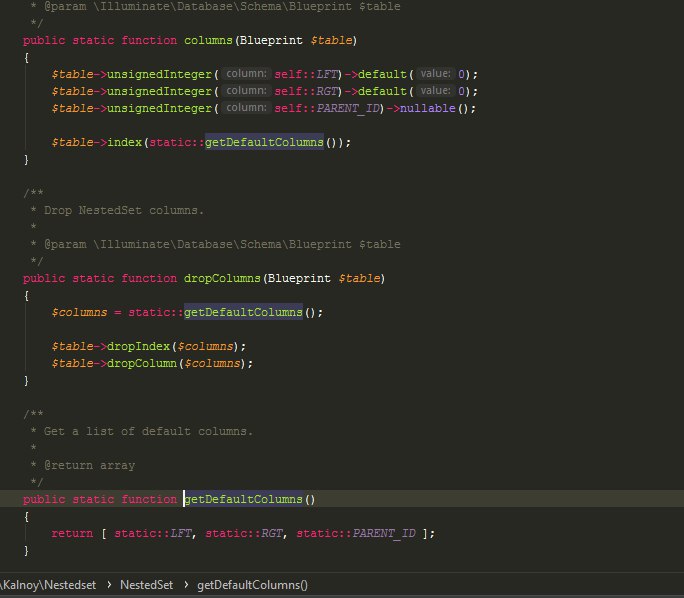684x598 pixels.
Task: Click the '@return array' doc tag
Action: coord(89,465)
